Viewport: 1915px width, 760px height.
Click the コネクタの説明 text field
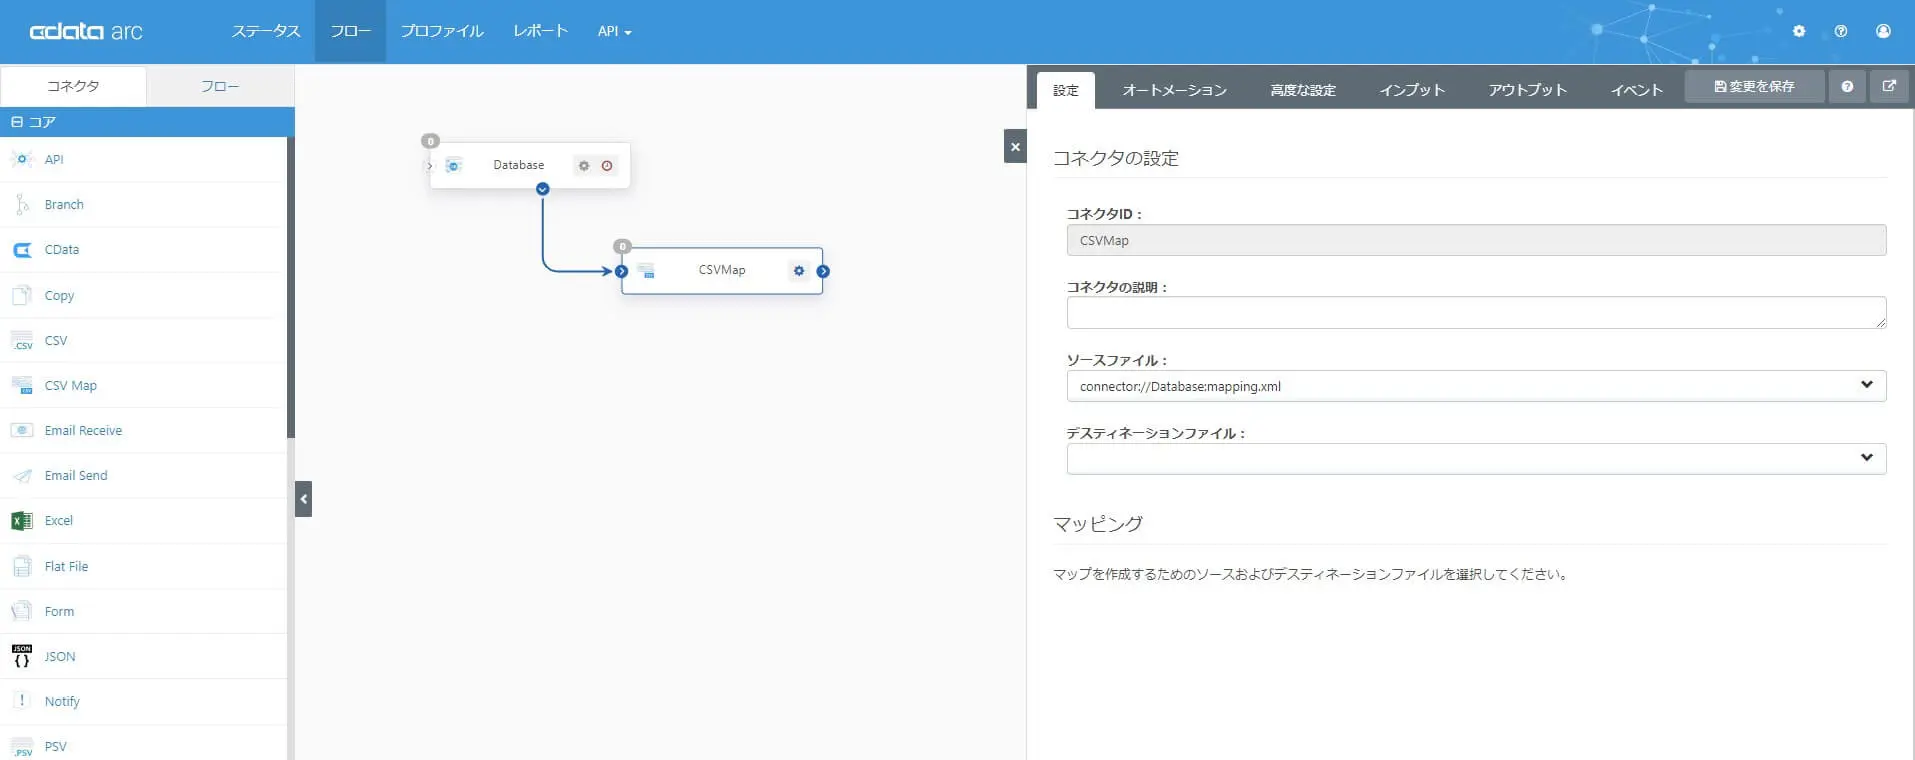[x=1476, y=313]
